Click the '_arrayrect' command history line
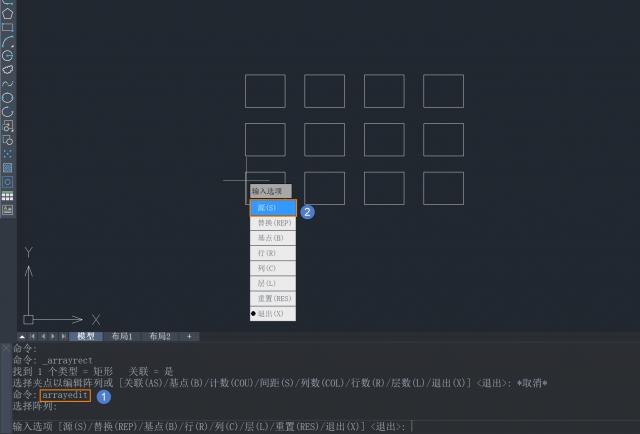This screenshot has width=640, height=434. (x=53, y=361)
